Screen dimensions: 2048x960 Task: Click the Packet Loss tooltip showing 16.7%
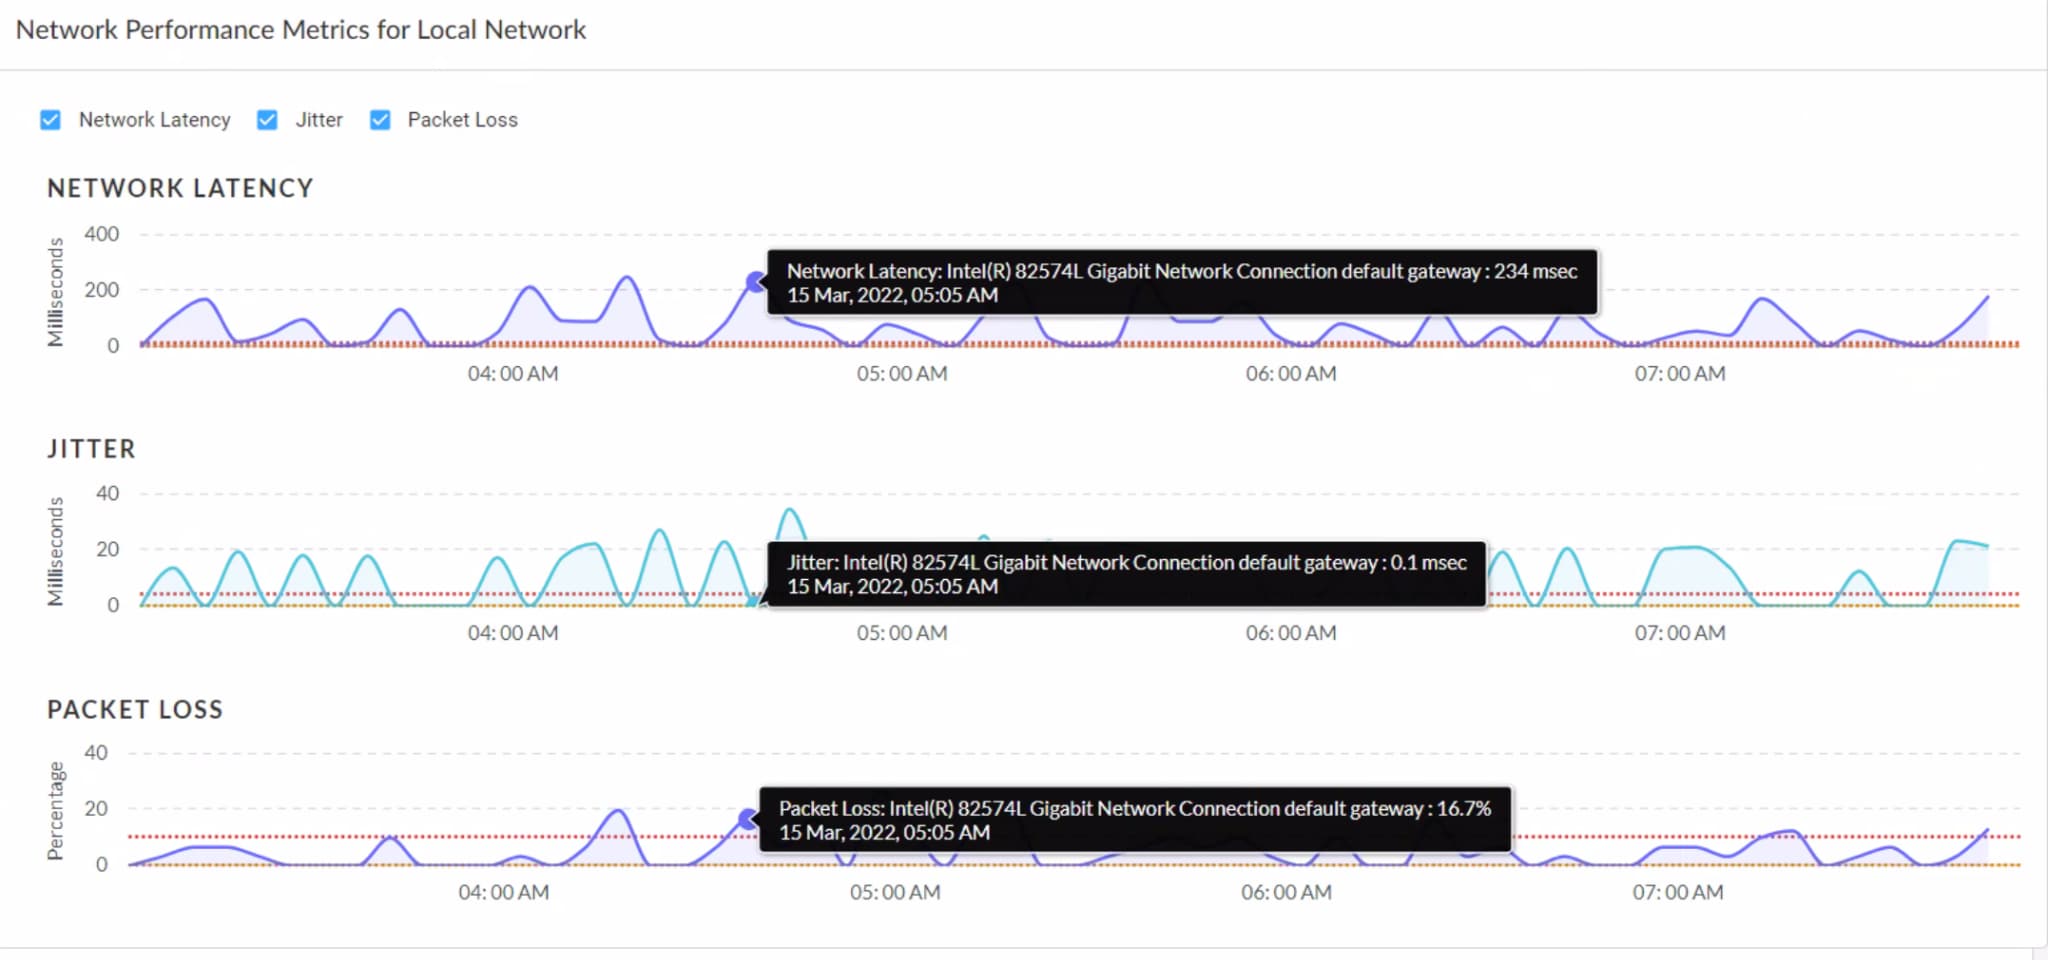click(1134, 820)
